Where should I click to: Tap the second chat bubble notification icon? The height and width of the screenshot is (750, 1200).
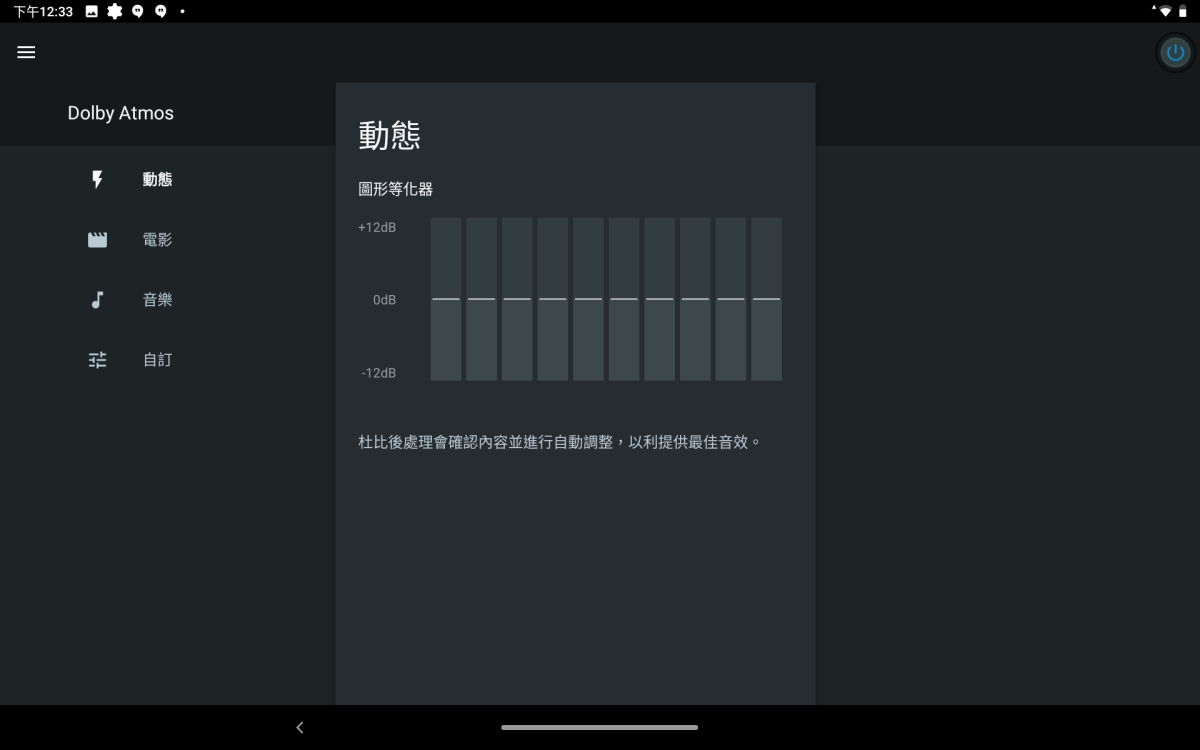[160, 11]
